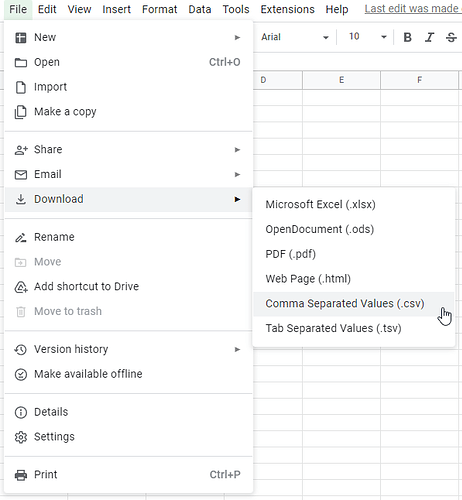The image size is (462, 500).
Task: Download as OpenDocument (.ods)
Action: [x=354, y=229]
